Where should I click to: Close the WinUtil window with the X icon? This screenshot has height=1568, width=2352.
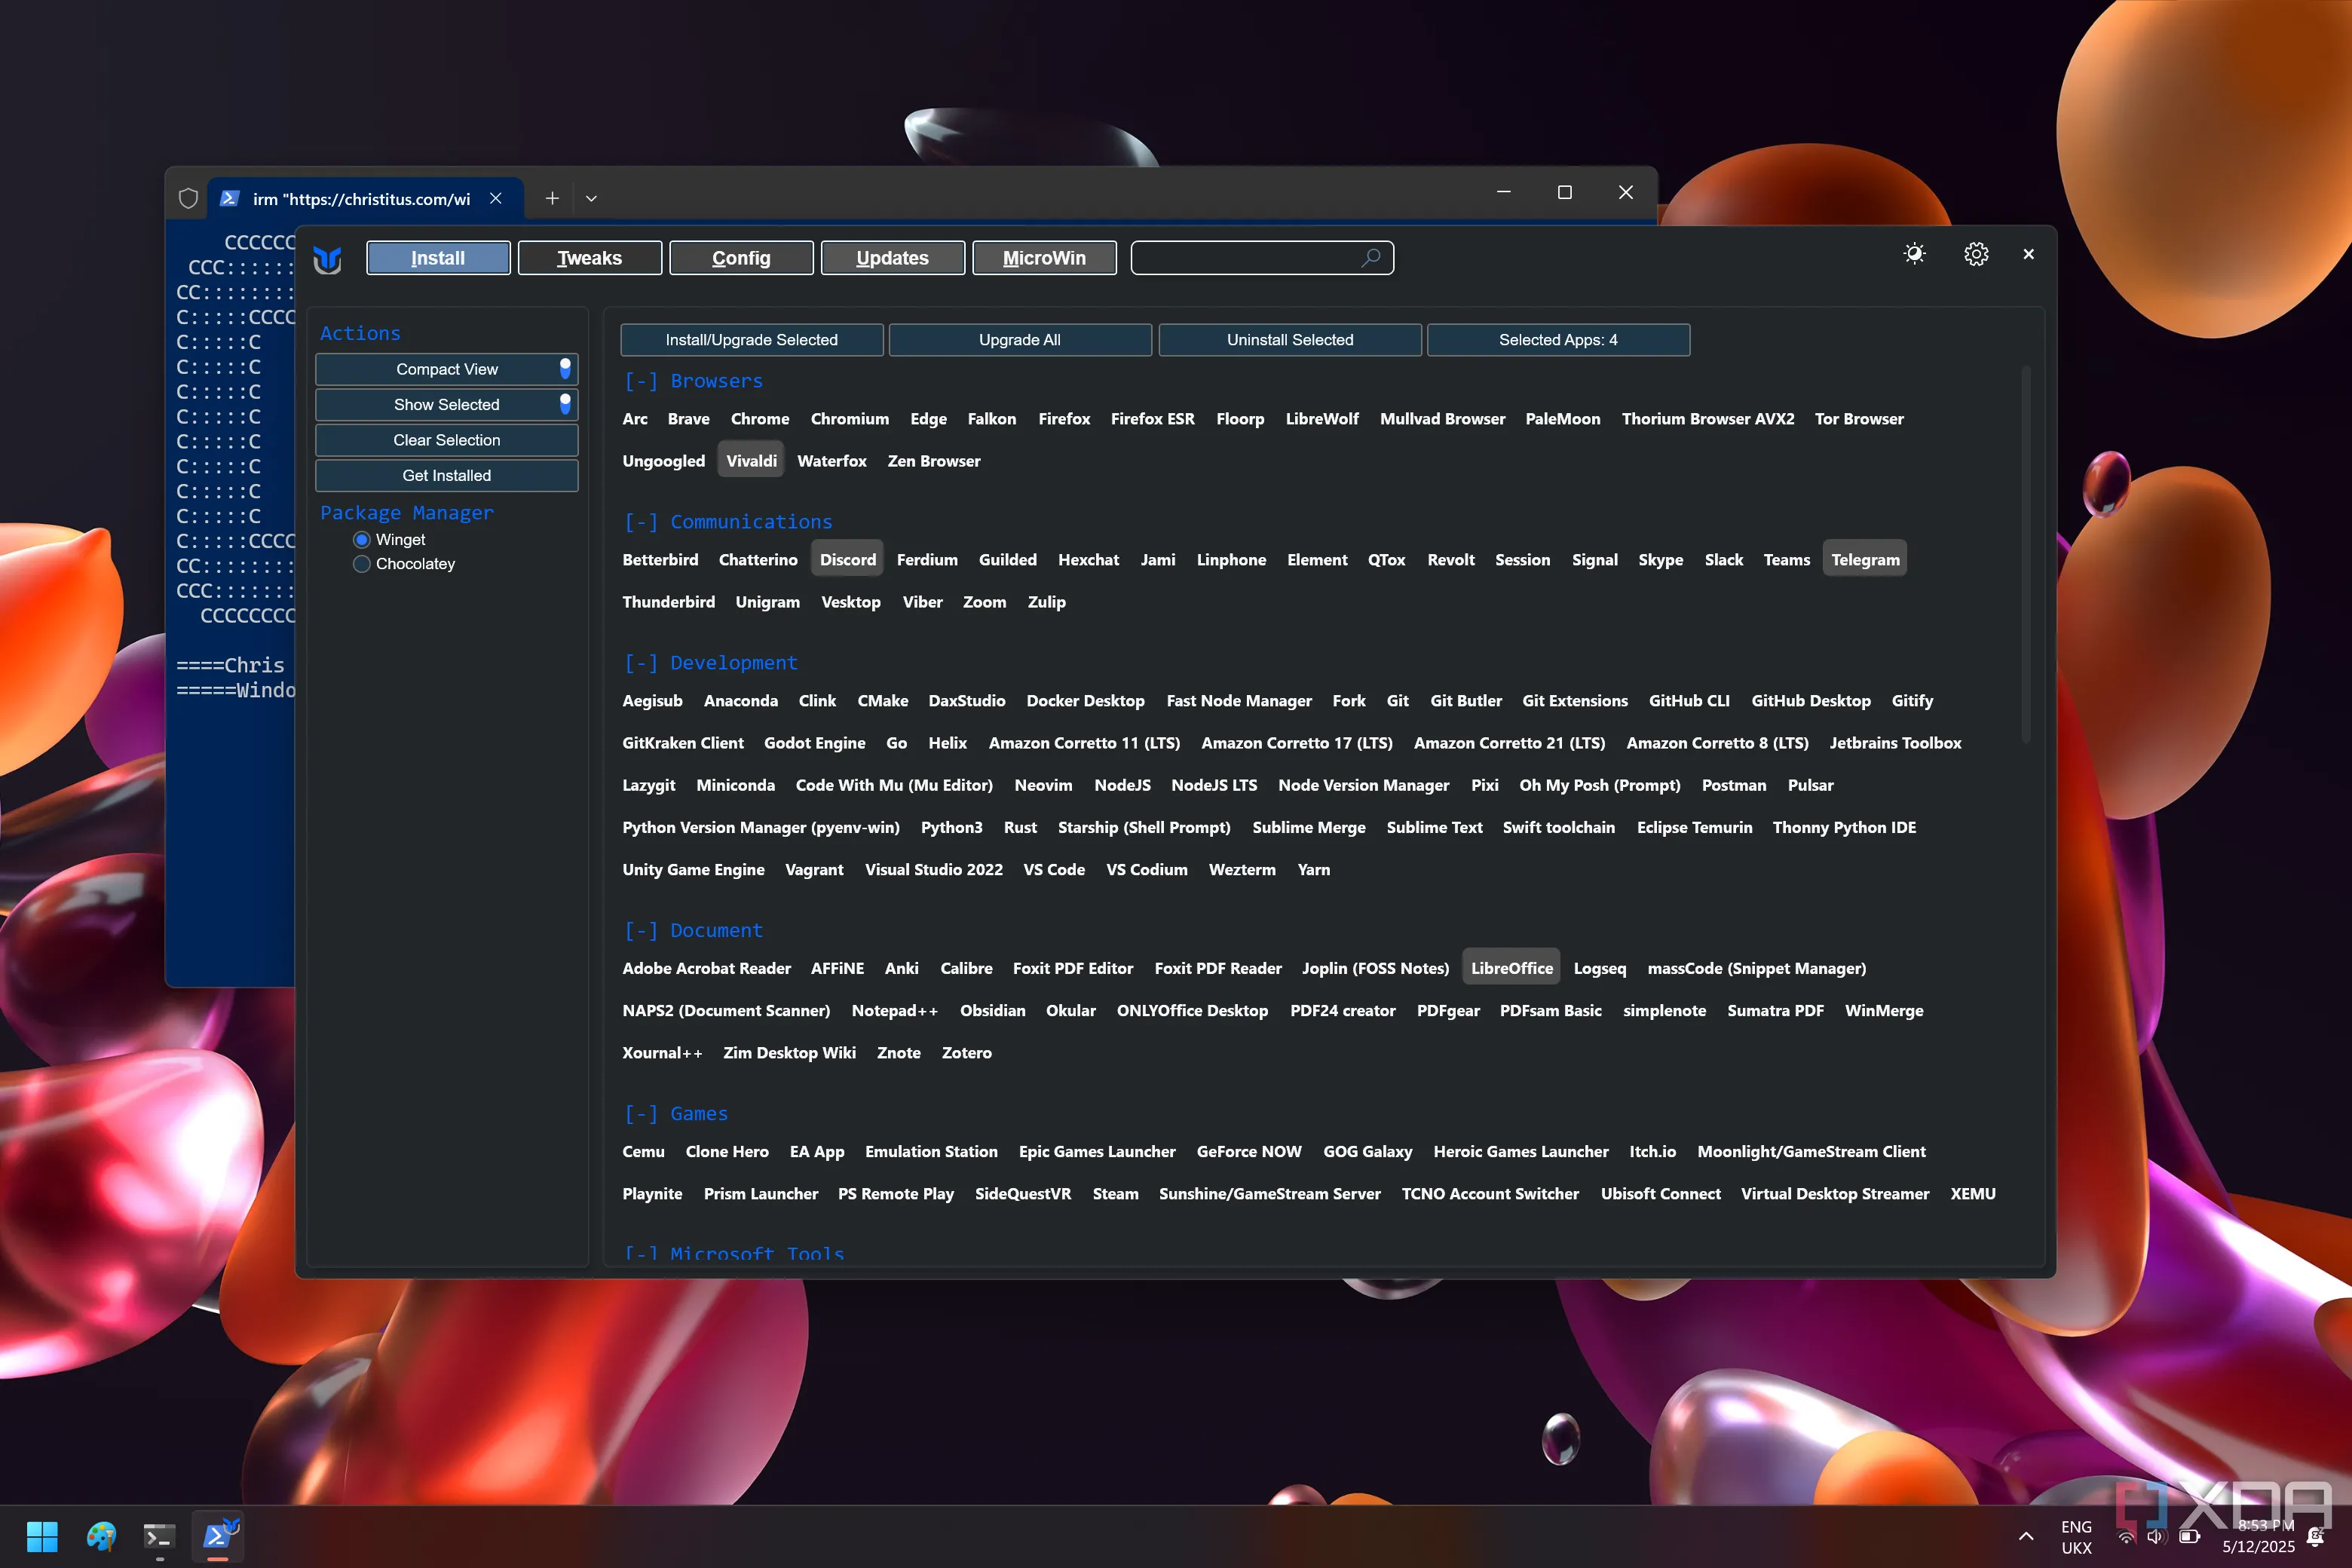pyautogui.click(x=2028, y=254)
